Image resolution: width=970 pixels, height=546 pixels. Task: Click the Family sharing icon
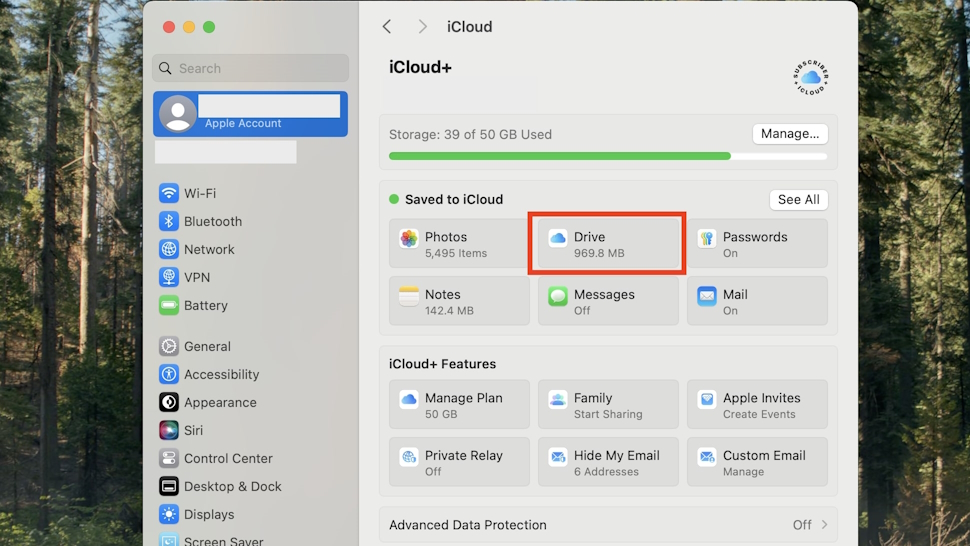[557, 399]
